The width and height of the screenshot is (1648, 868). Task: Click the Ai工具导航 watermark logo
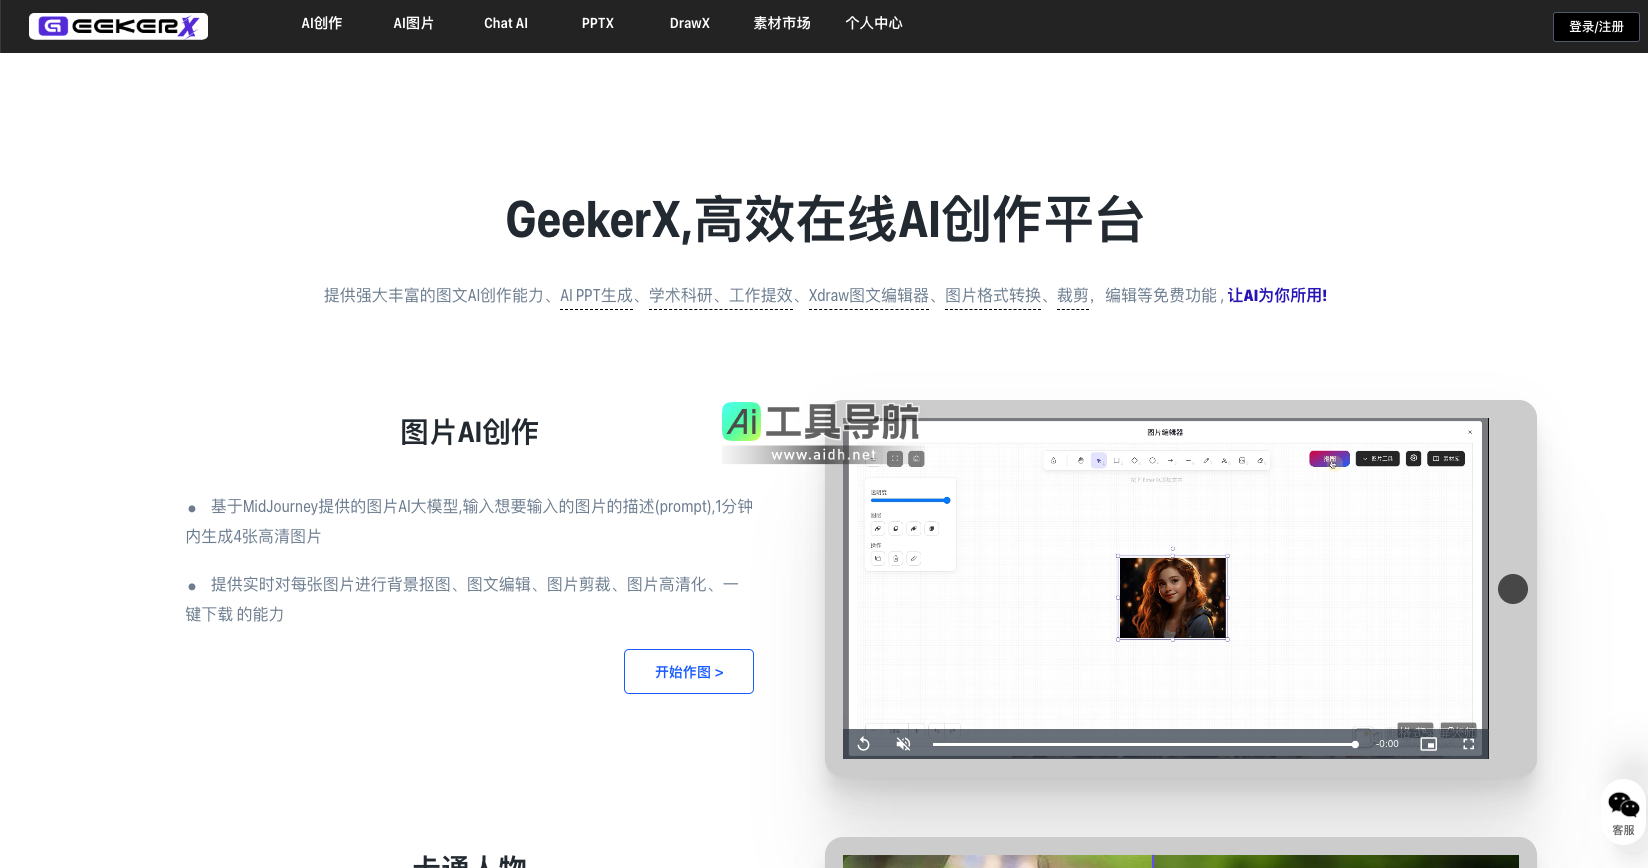pos(820,430)
